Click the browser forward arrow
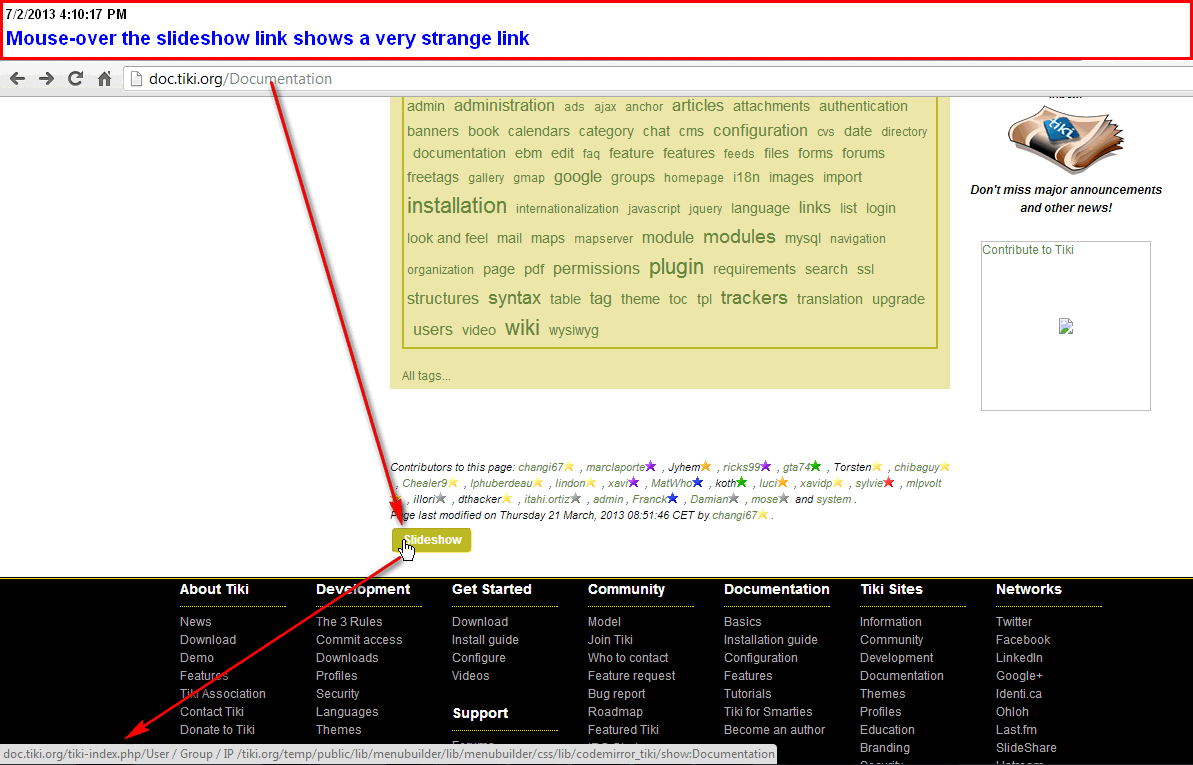Viewport: 1193px width, 765px height. pos(46,78)
